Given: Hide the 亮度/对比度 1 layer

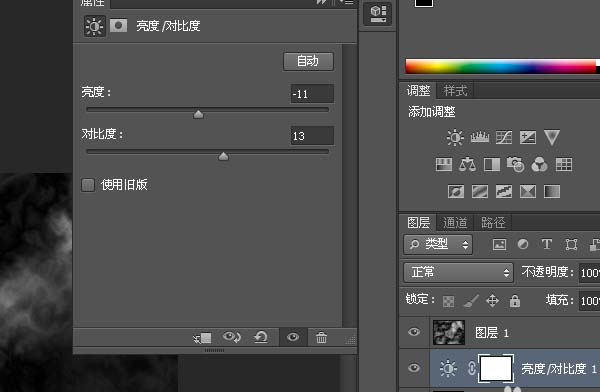Looking at the screenshot, I should [414, 368].
